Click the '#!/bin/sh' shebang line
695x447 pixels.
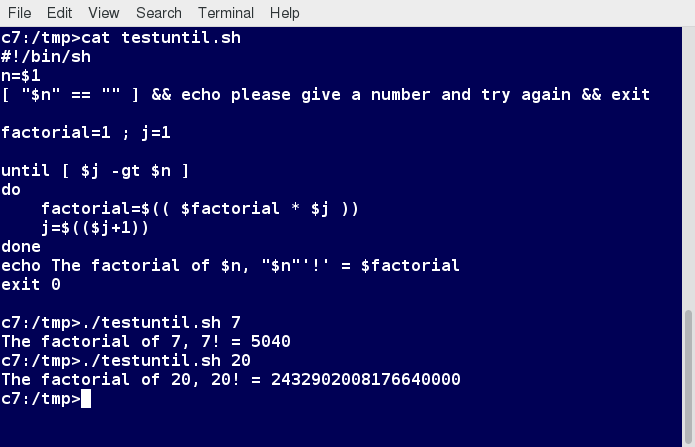point(46,57)
